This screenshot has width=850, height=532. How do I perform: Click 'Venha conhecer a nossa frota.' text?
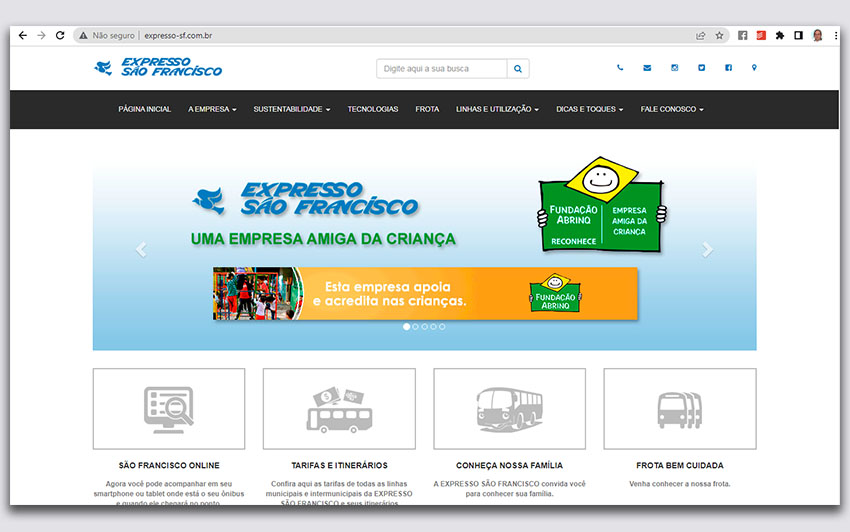680,484
